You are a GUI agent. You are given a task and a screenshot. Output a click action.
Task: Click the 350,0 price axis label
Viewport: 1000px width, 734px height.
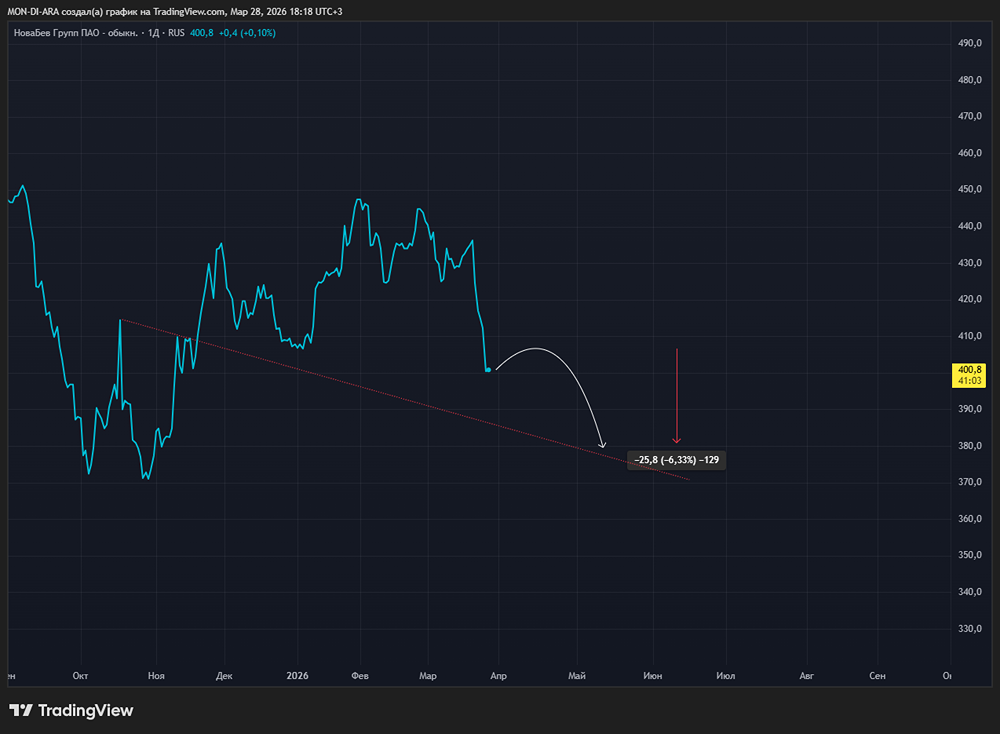(x=969, y=555)
